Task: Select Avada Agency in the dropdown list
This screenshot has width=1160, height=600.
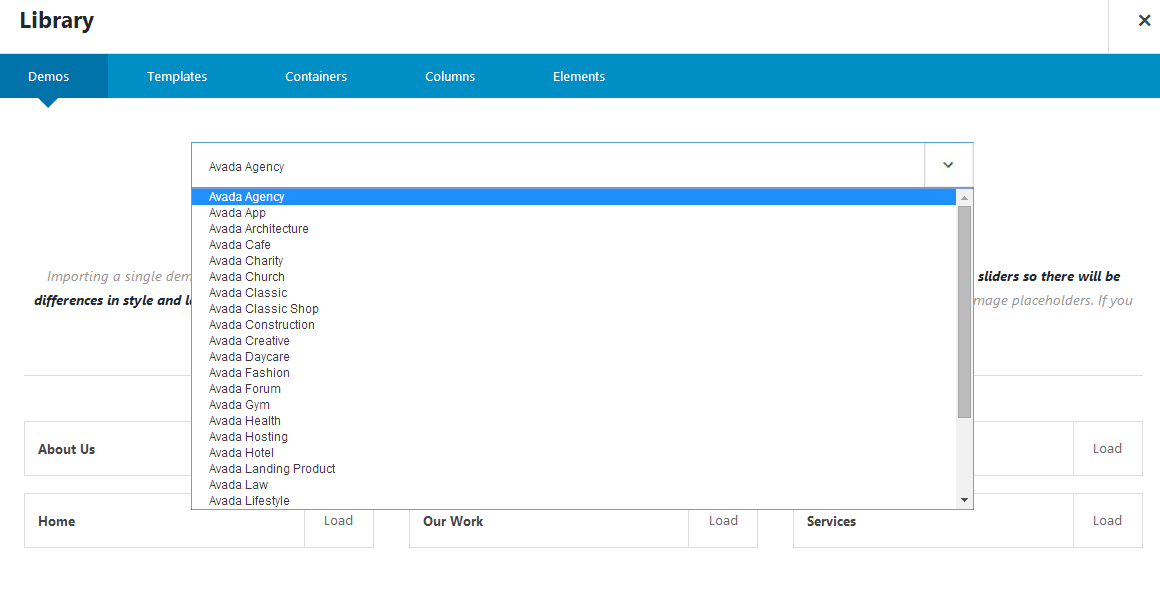Action: click(574, 197)
